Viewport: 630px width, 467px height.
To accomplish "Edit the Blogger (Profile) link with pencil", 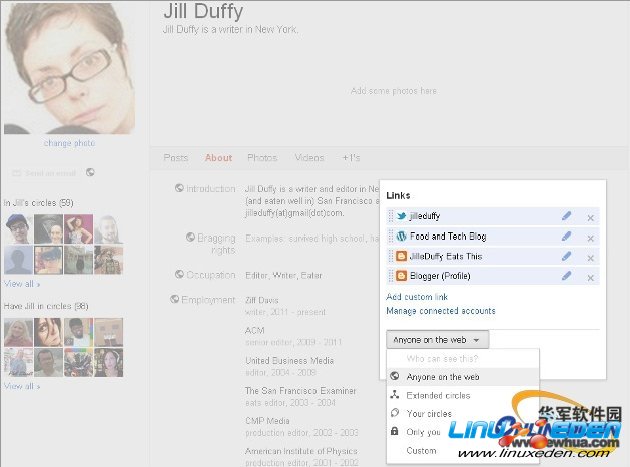I will (x=566, y=276).
